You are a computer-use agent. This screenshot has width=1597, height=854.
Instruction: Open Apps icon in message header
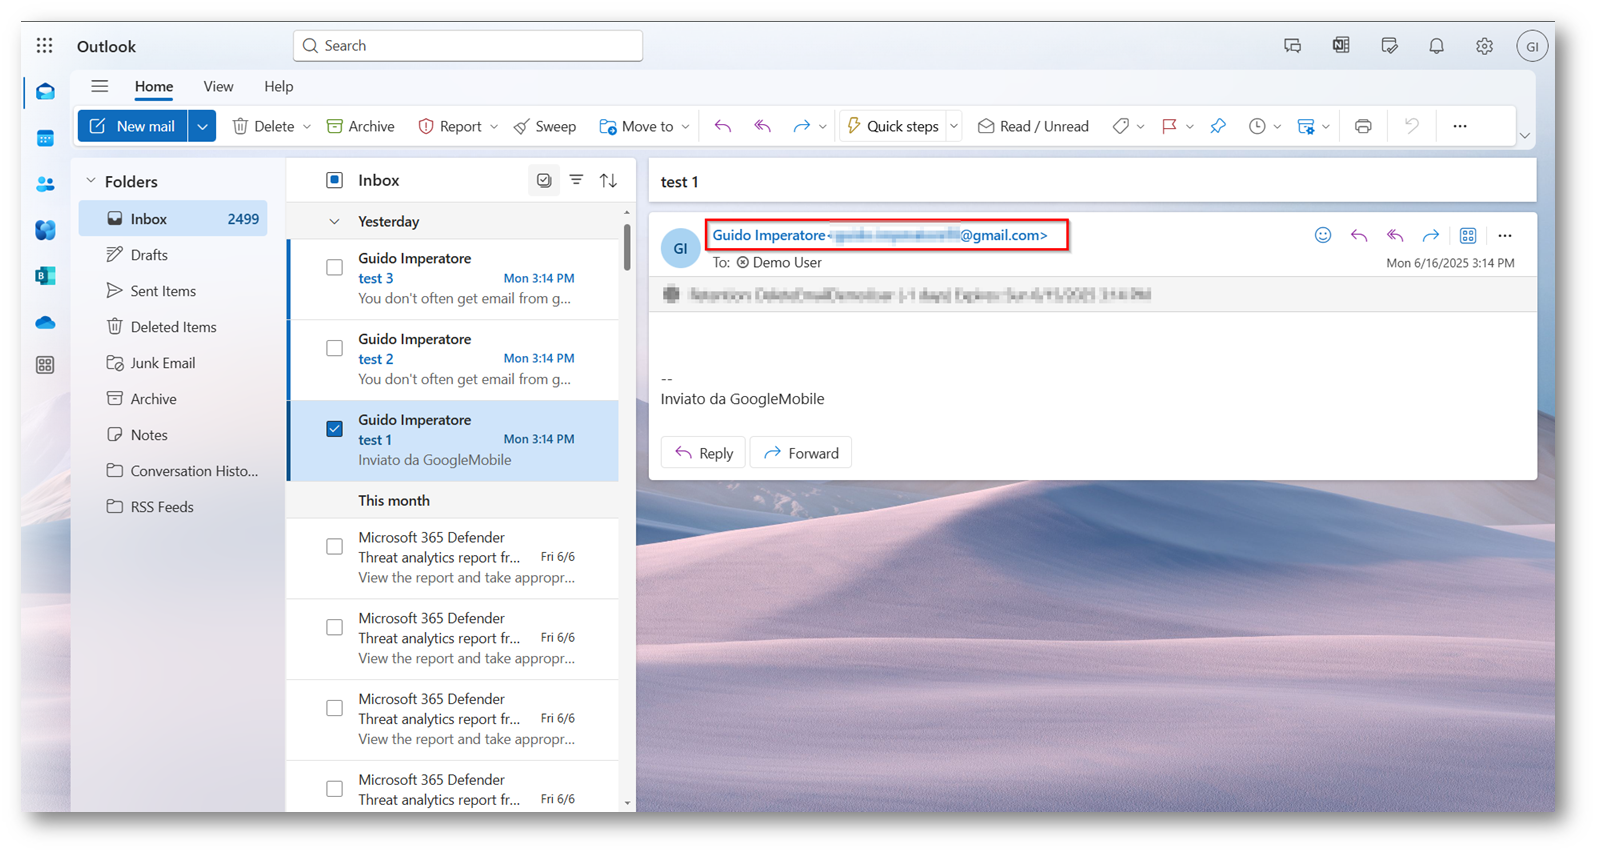[1467, 235]
